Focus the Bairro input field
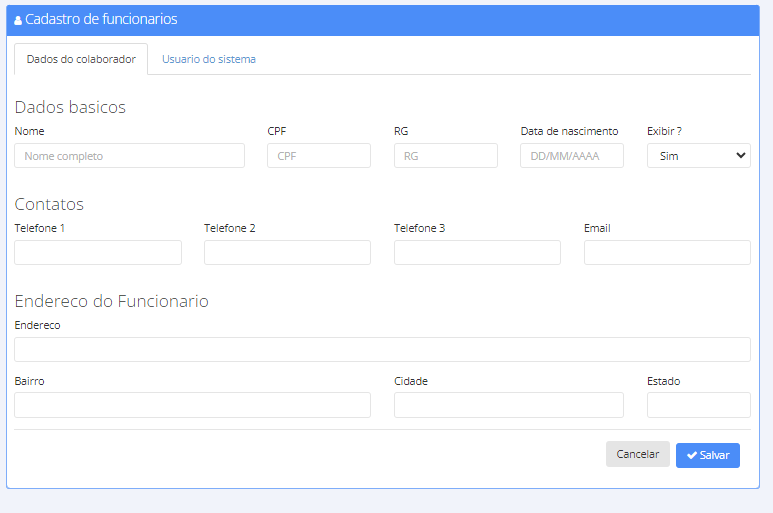Image resolution: width=773 pixels, height=513 pixels. 192,405
